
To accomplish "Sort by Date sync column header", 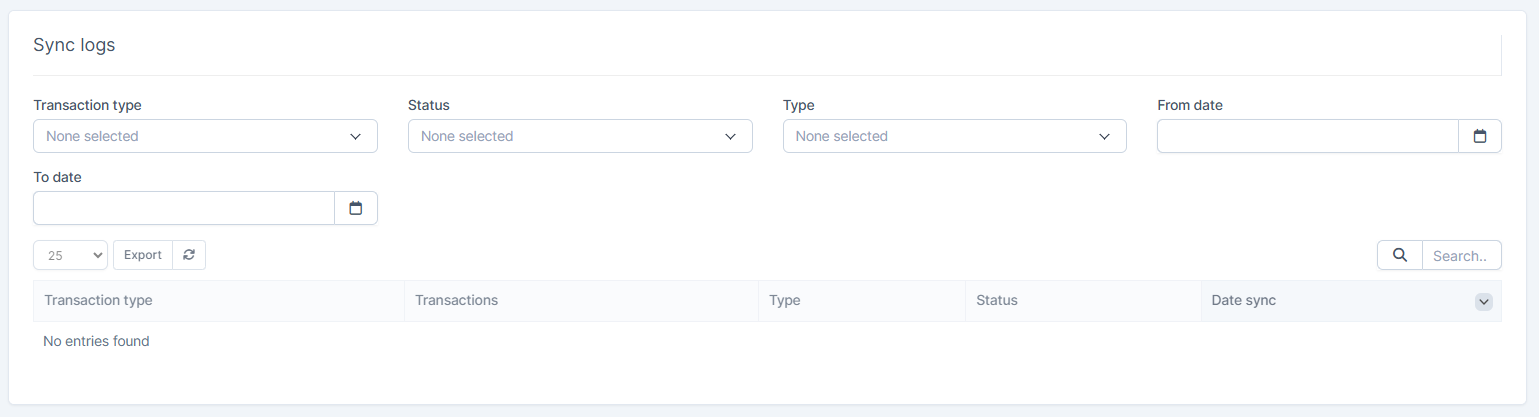I will coord(1243,300).
